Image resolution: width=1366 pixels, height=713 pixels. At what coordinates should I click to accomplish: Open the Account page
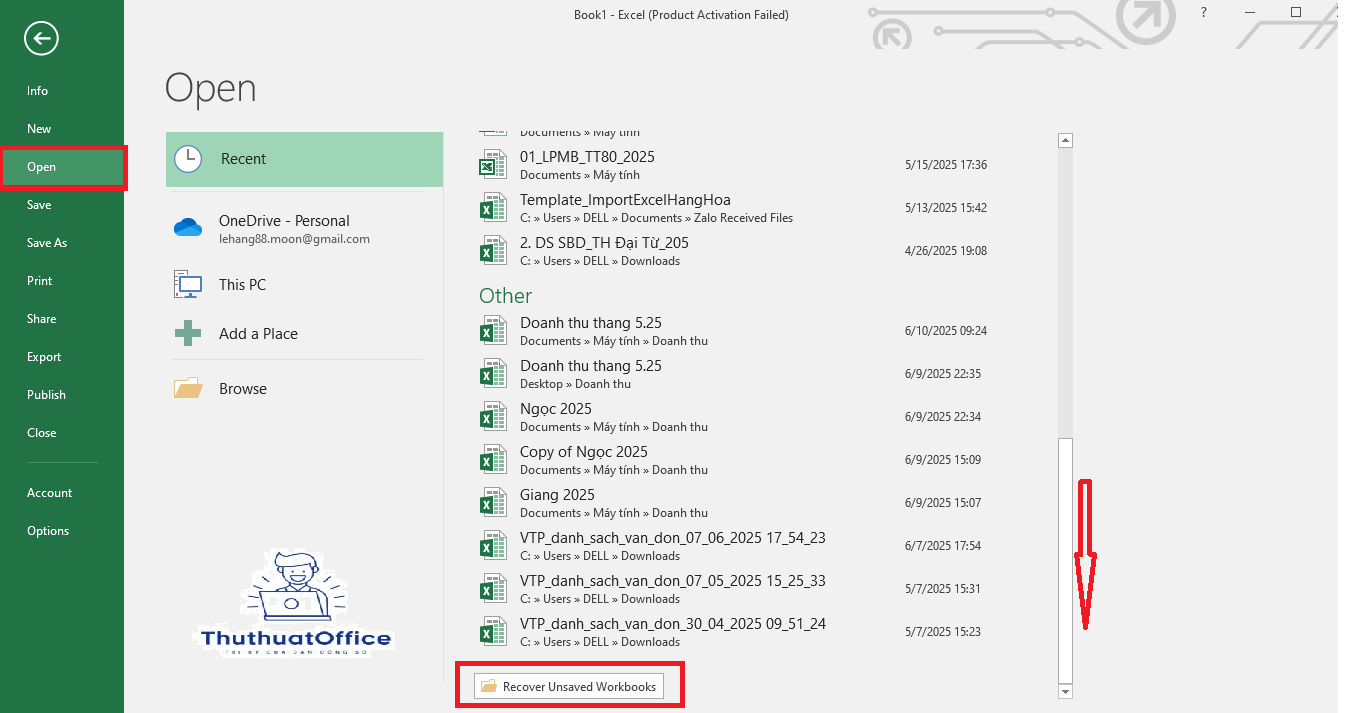[62, 493]
